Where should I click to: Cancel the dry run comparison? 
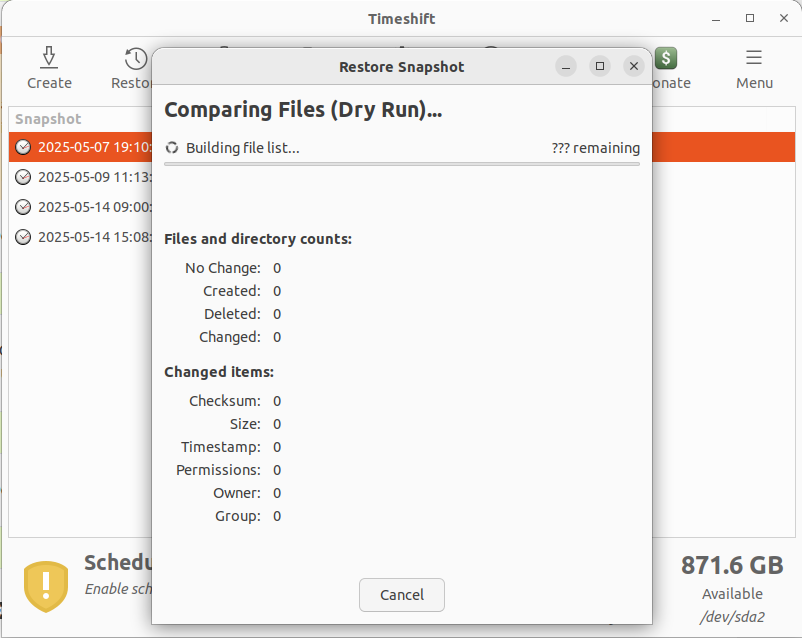coord(402,595)
